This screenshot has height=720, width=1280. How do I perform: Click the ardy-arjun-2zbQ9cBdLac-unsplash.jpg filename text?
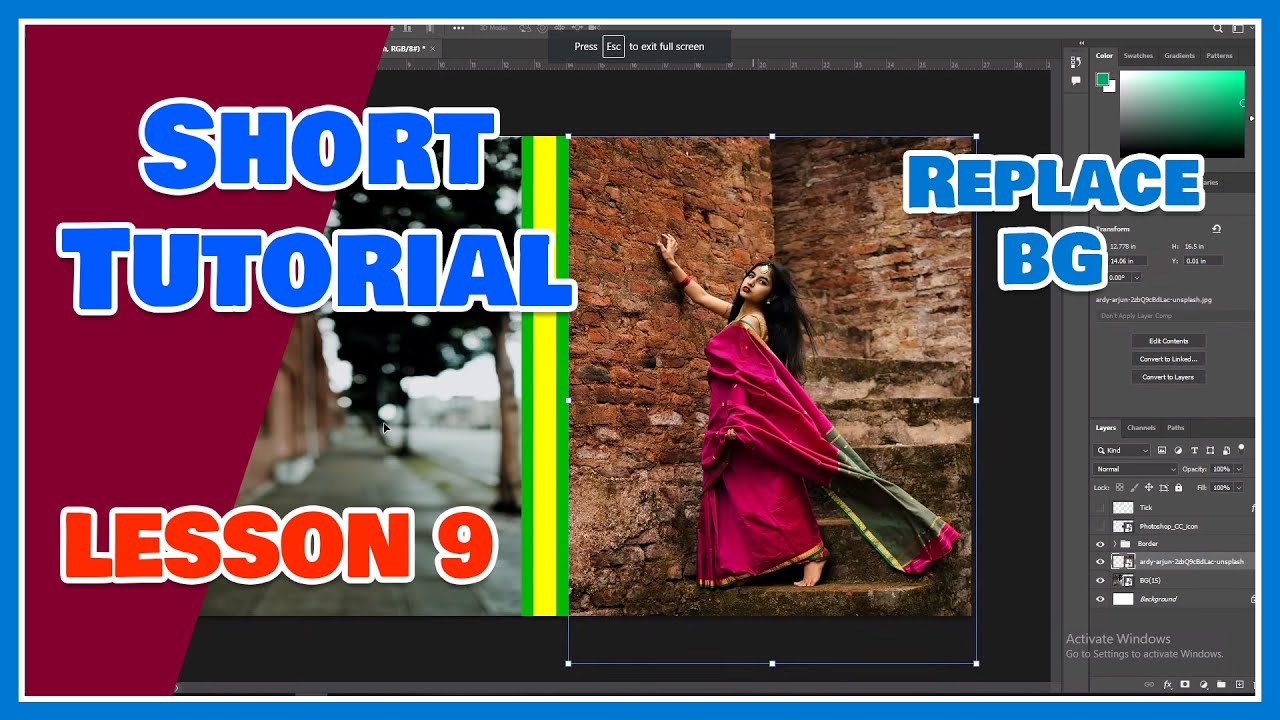click(1154, 300)
